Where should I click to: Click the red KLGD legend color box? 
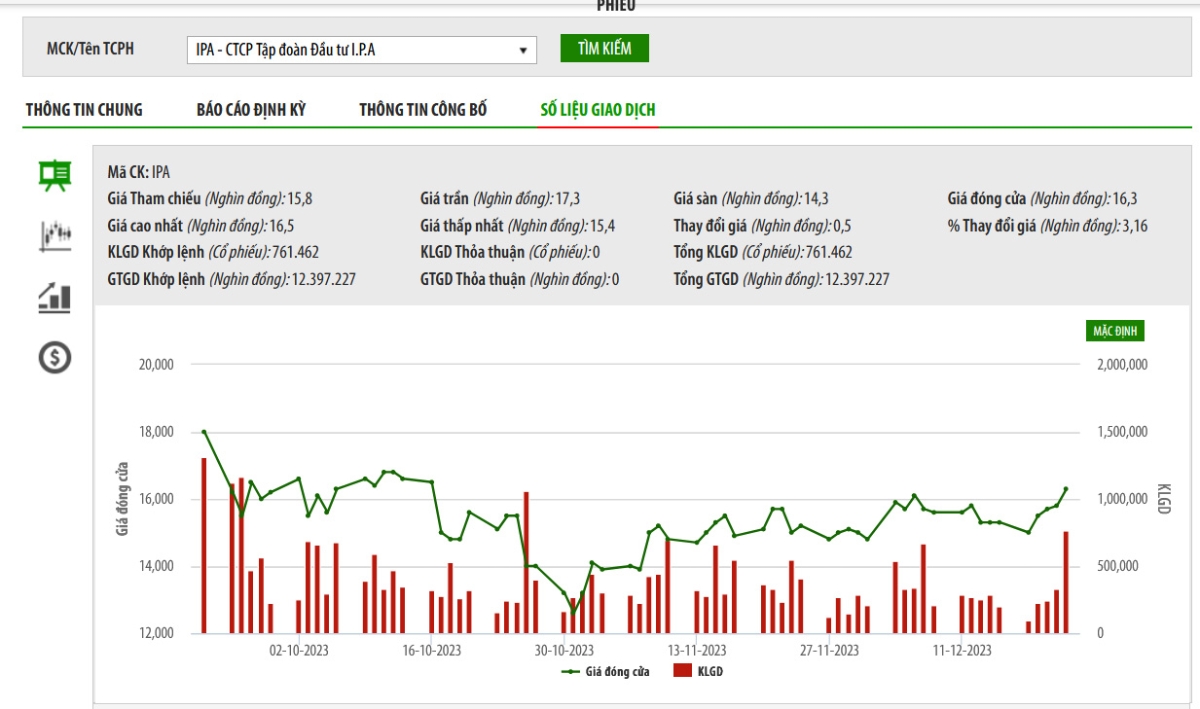point(683,672)
